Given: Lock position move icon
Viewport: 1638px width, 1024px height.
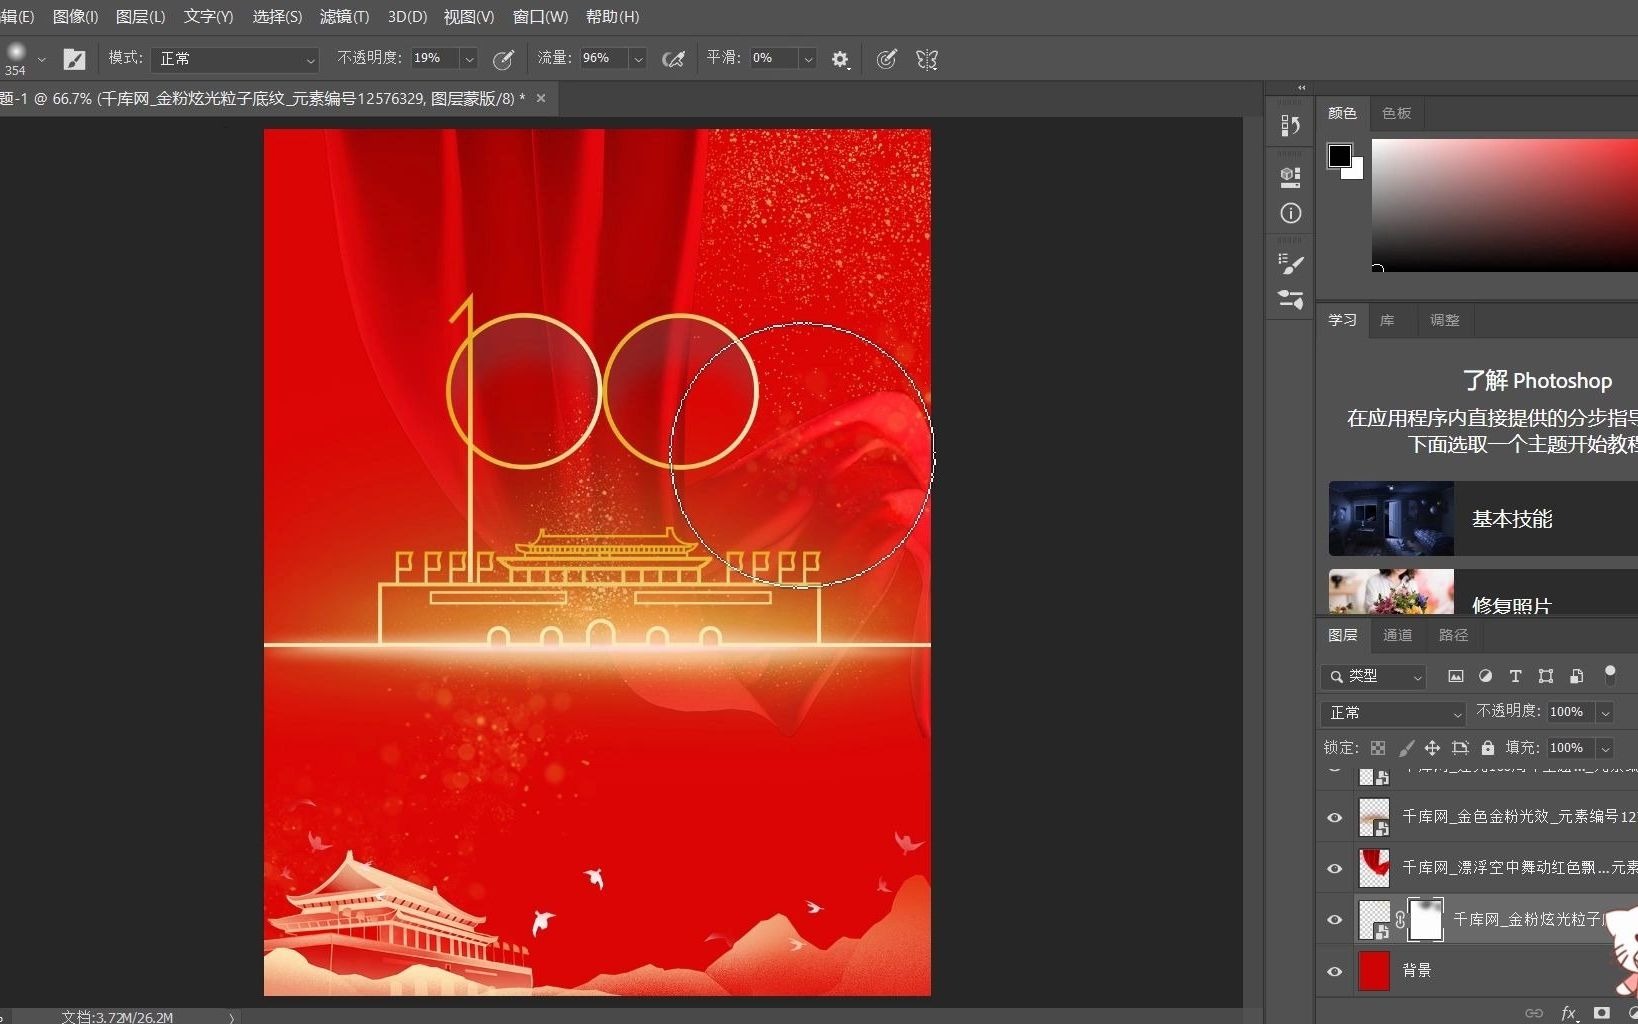Looking at the screenshot, I should tap(1432, 748).
